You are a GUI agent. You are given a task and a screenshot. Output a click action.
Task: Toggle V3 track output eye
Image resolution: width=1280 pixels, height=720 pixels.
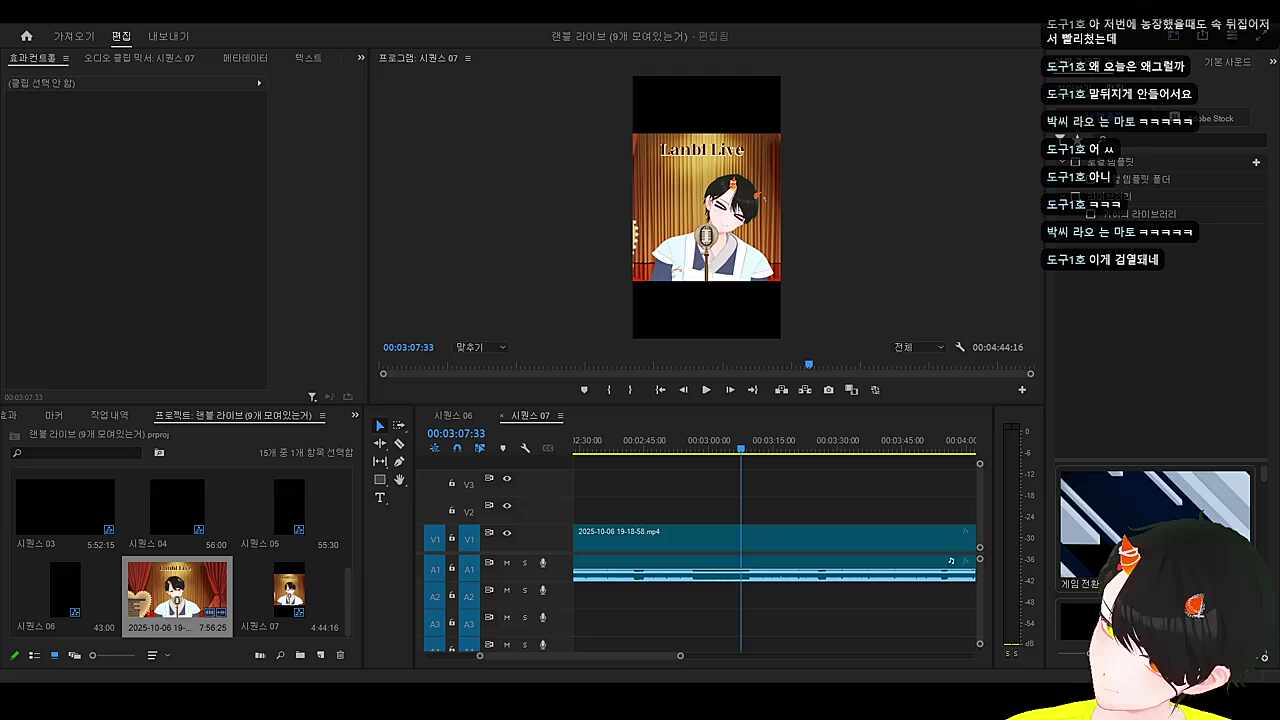point(507,479)
